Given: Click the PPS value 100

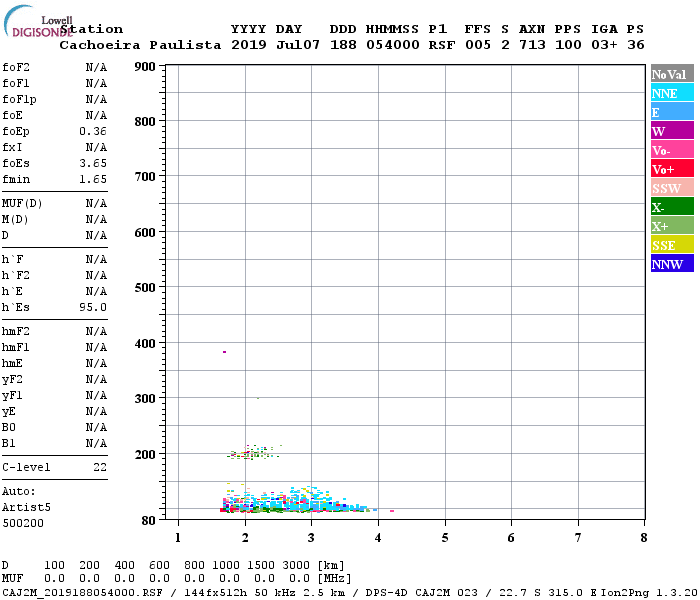Looking at the screenshot, I should (568, 45).
